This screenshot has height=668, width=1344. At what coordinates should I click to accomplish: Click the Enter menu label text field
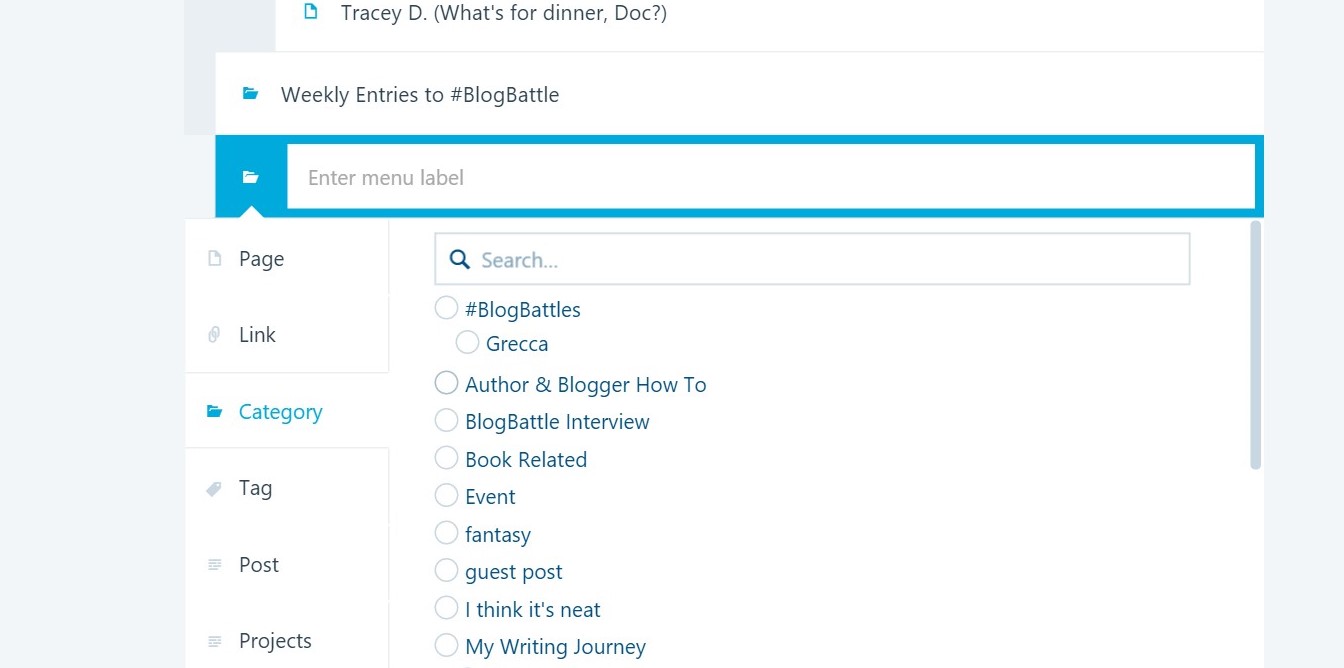tap(770, 178)
